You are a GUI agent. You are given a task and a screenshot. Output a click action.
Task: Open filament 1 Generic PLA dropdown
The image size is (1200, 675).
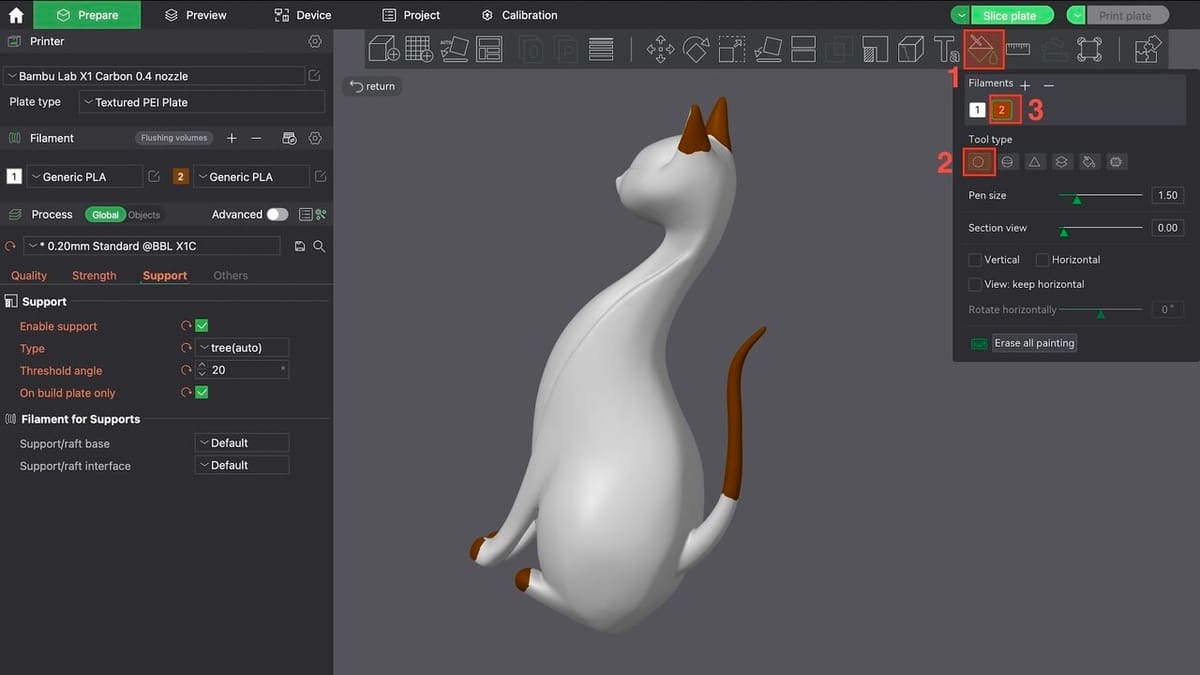pos(83,177)
